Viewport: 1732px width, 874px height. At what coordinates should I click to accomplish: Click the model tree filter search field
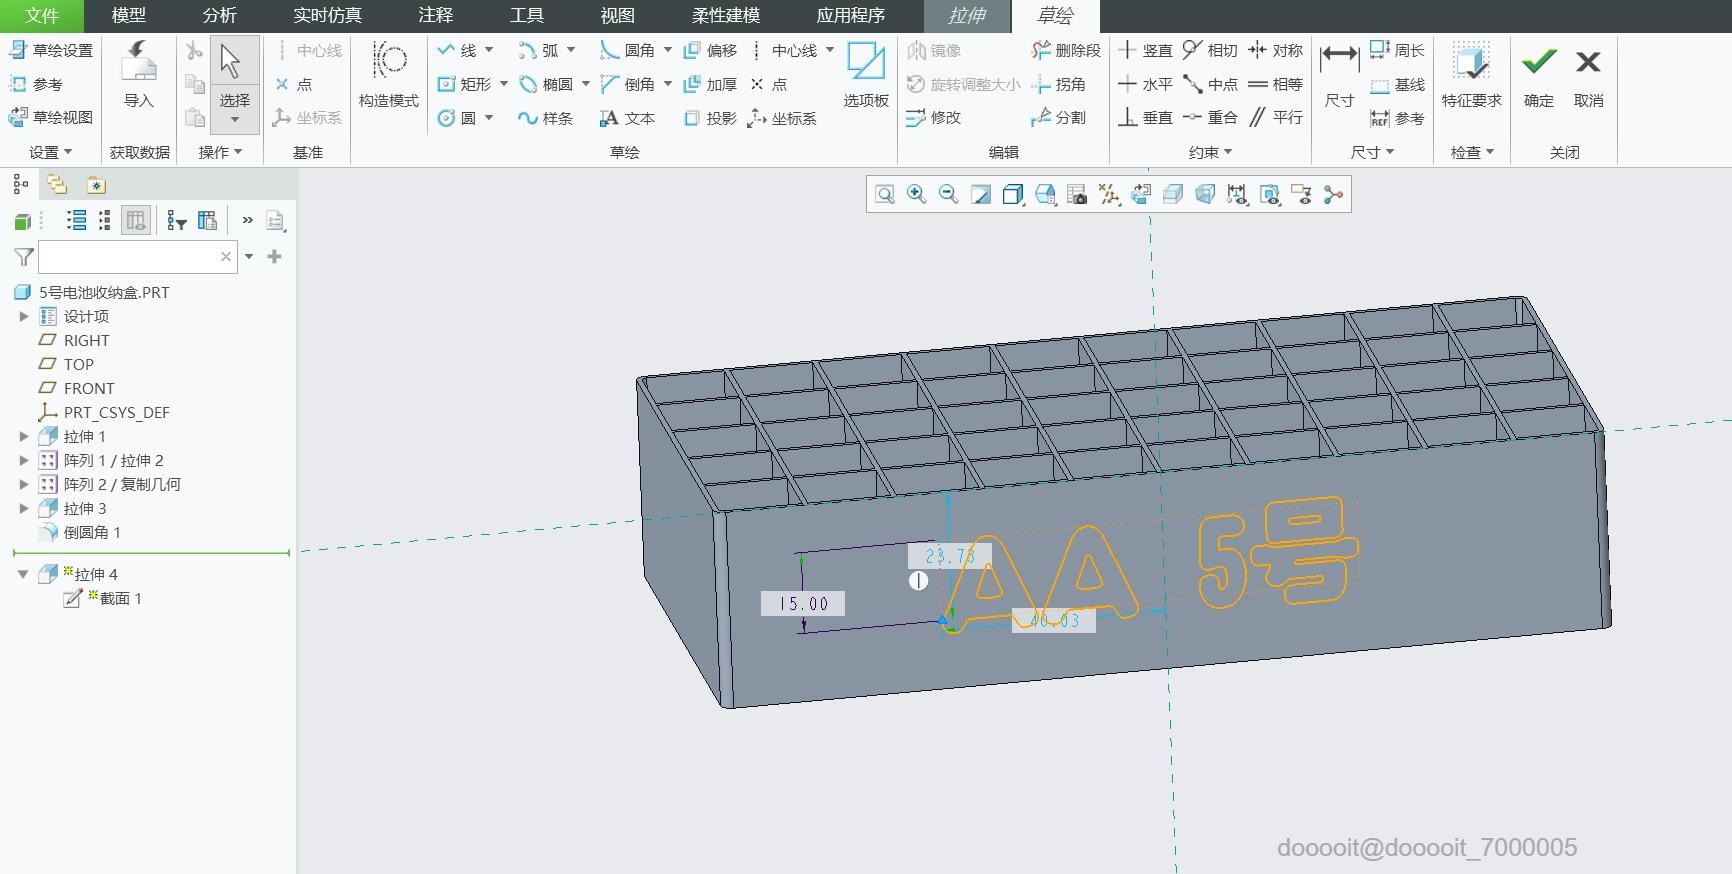coord(128,257)
